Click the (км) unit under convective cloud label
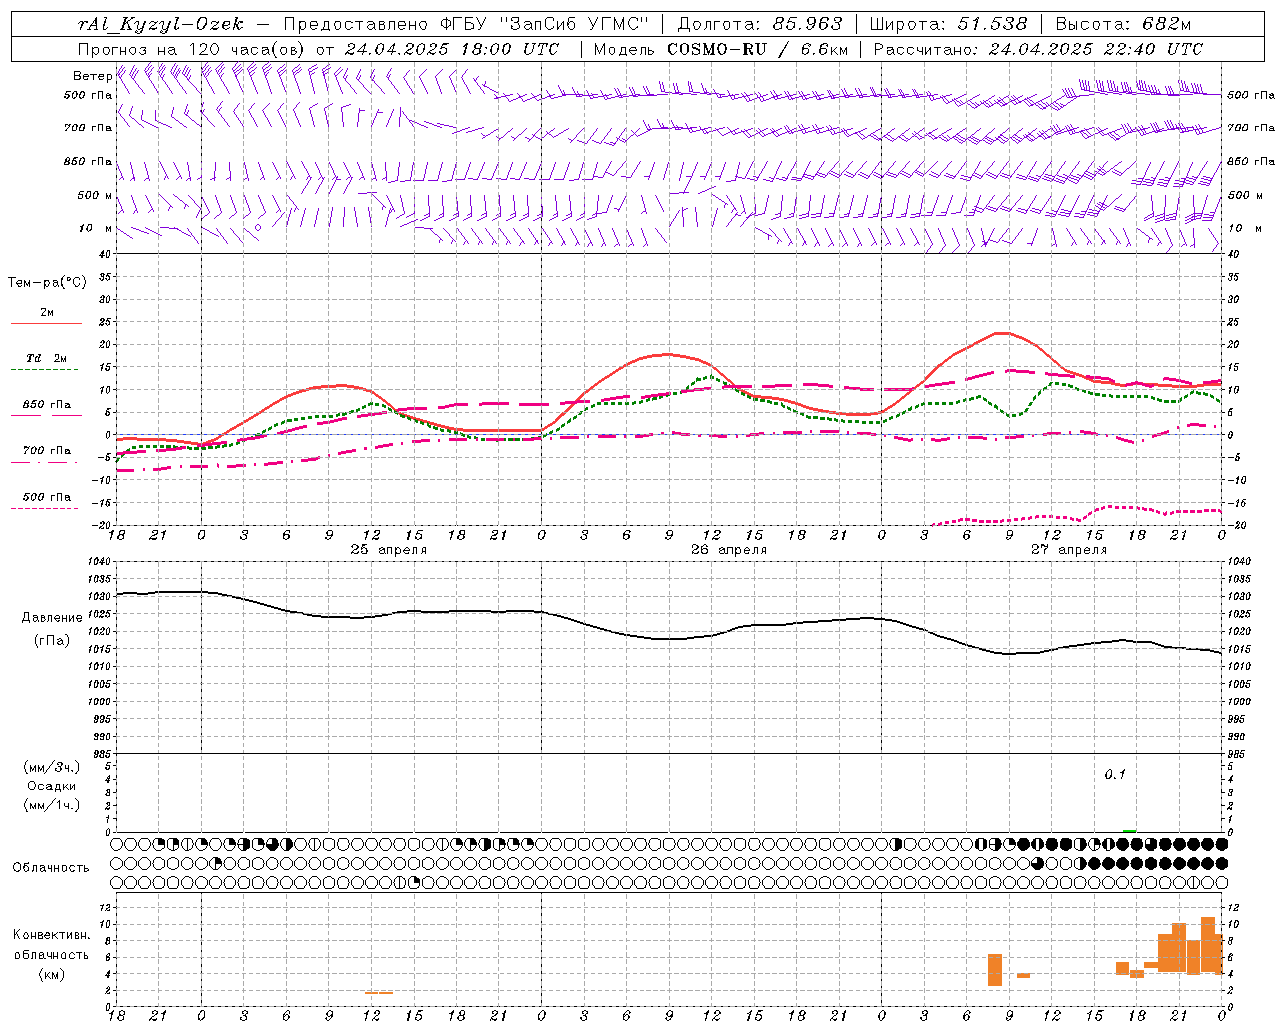This screenshot has width=1280, height=1024. 52,975
